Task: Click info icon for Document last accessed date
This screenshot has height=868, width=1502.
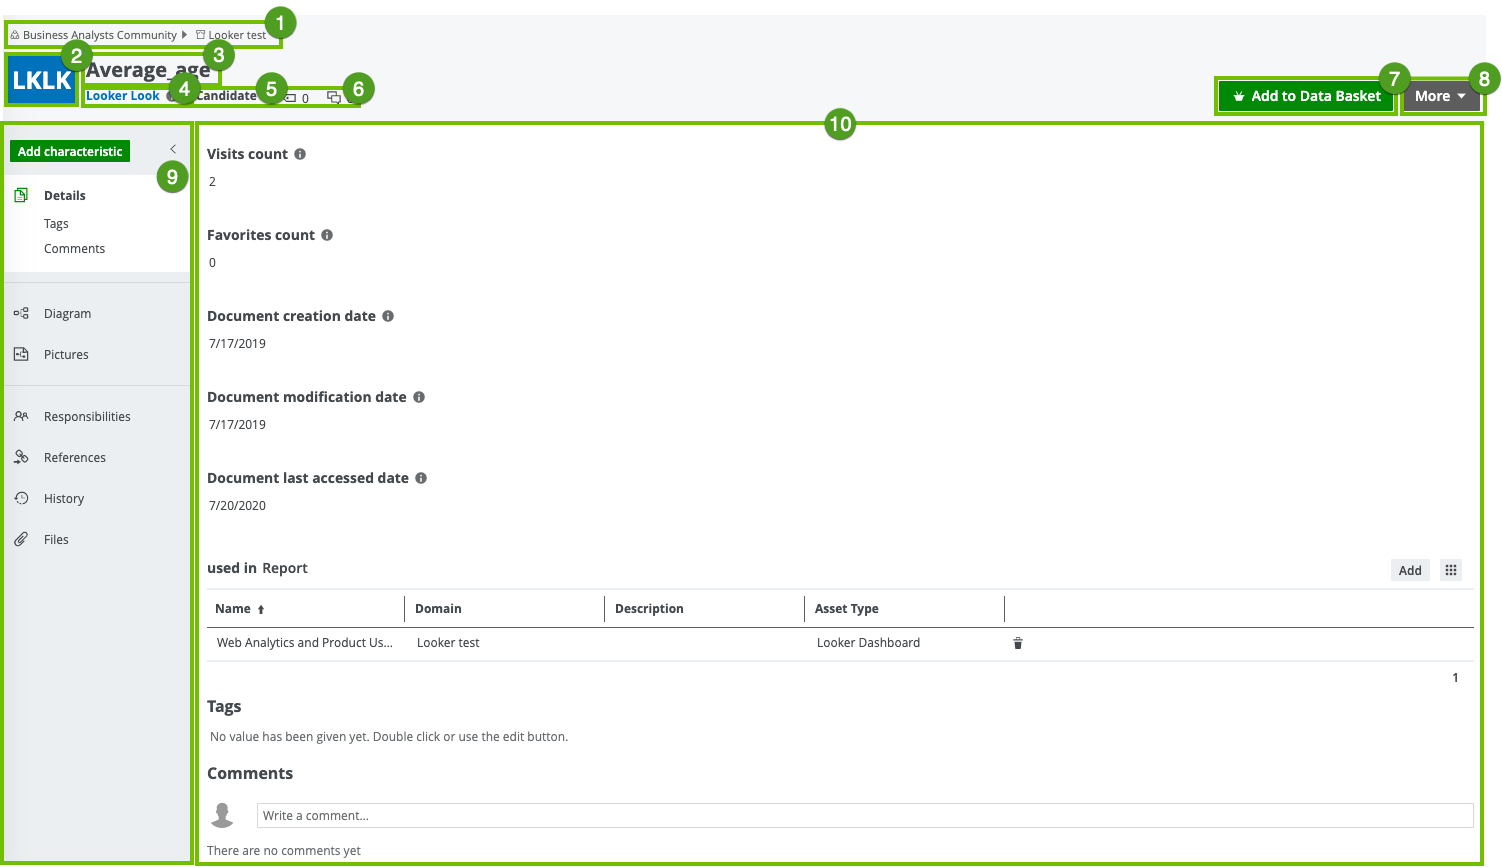Action: tap(421, 478)
